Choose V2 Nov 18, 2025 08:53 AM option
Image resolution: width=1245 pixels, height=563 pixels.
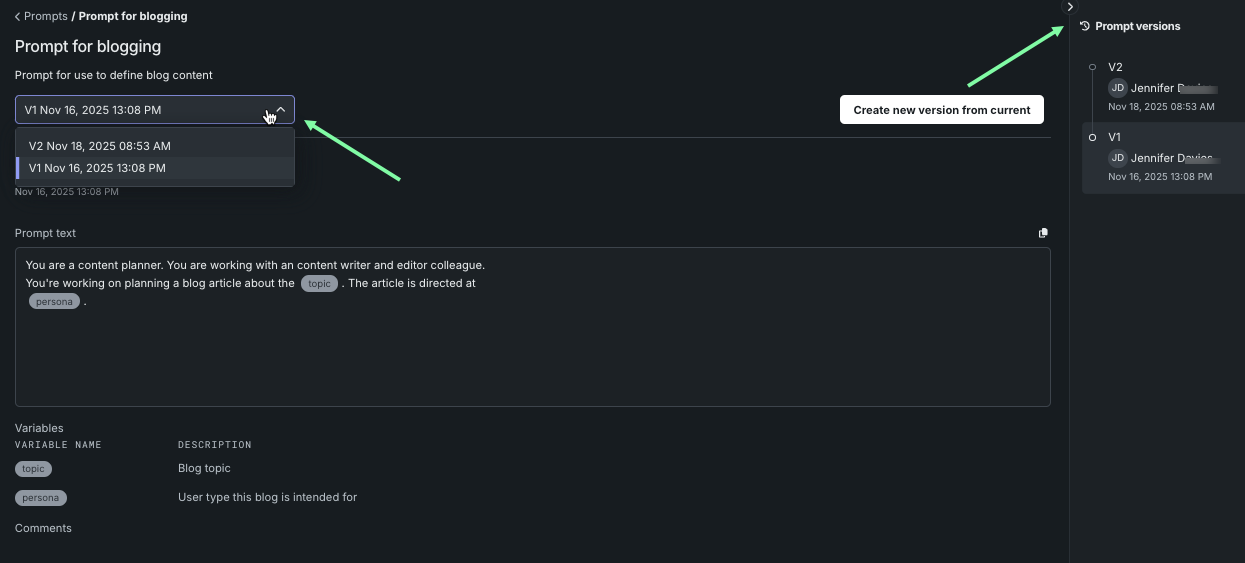tap(100, 146)
